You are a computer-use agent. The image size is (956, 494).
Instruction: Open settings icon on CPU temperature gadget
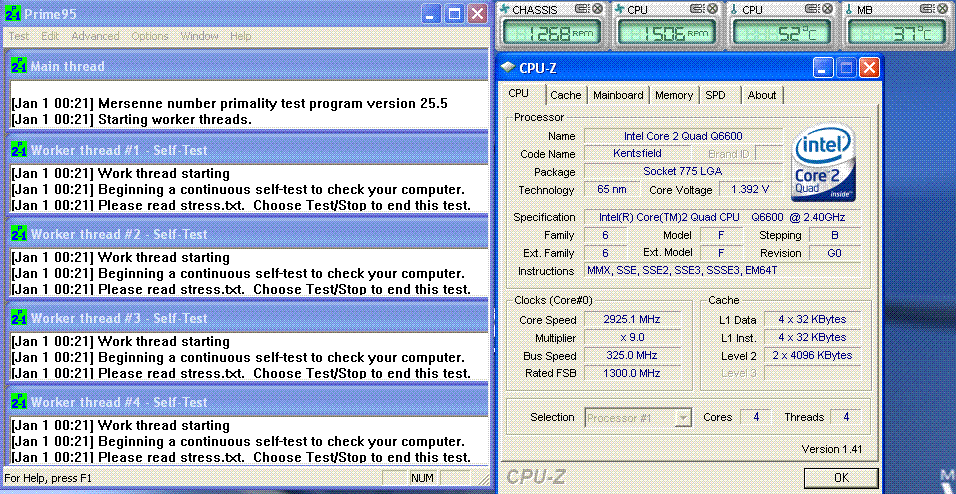[812, 9]
